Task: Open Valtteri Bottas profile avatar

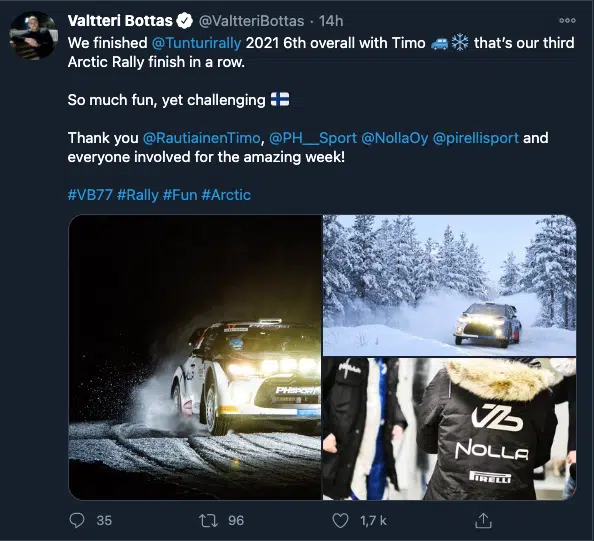Action: point(33,35)
